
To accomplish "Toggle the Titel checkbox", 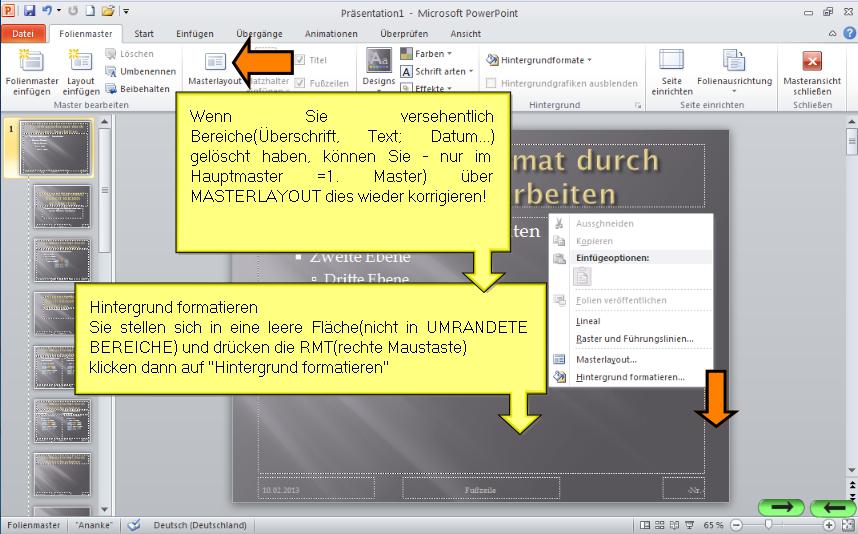I will (x=300, y=60).
